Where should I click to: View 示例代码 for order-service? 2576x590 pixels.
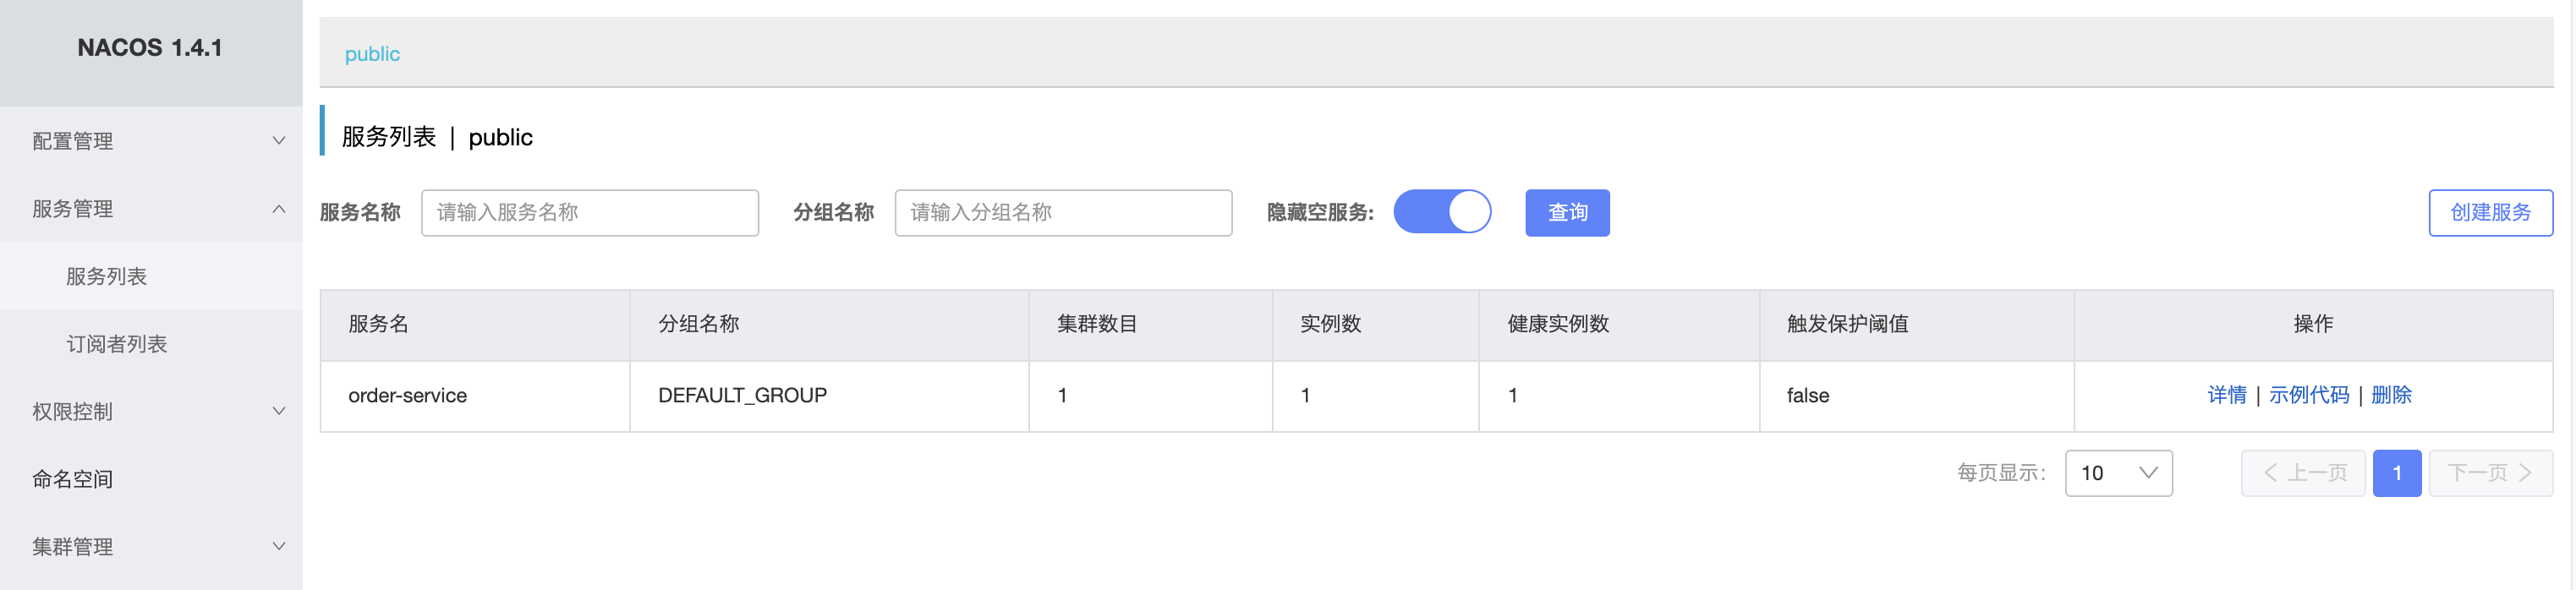[2308, 395]
